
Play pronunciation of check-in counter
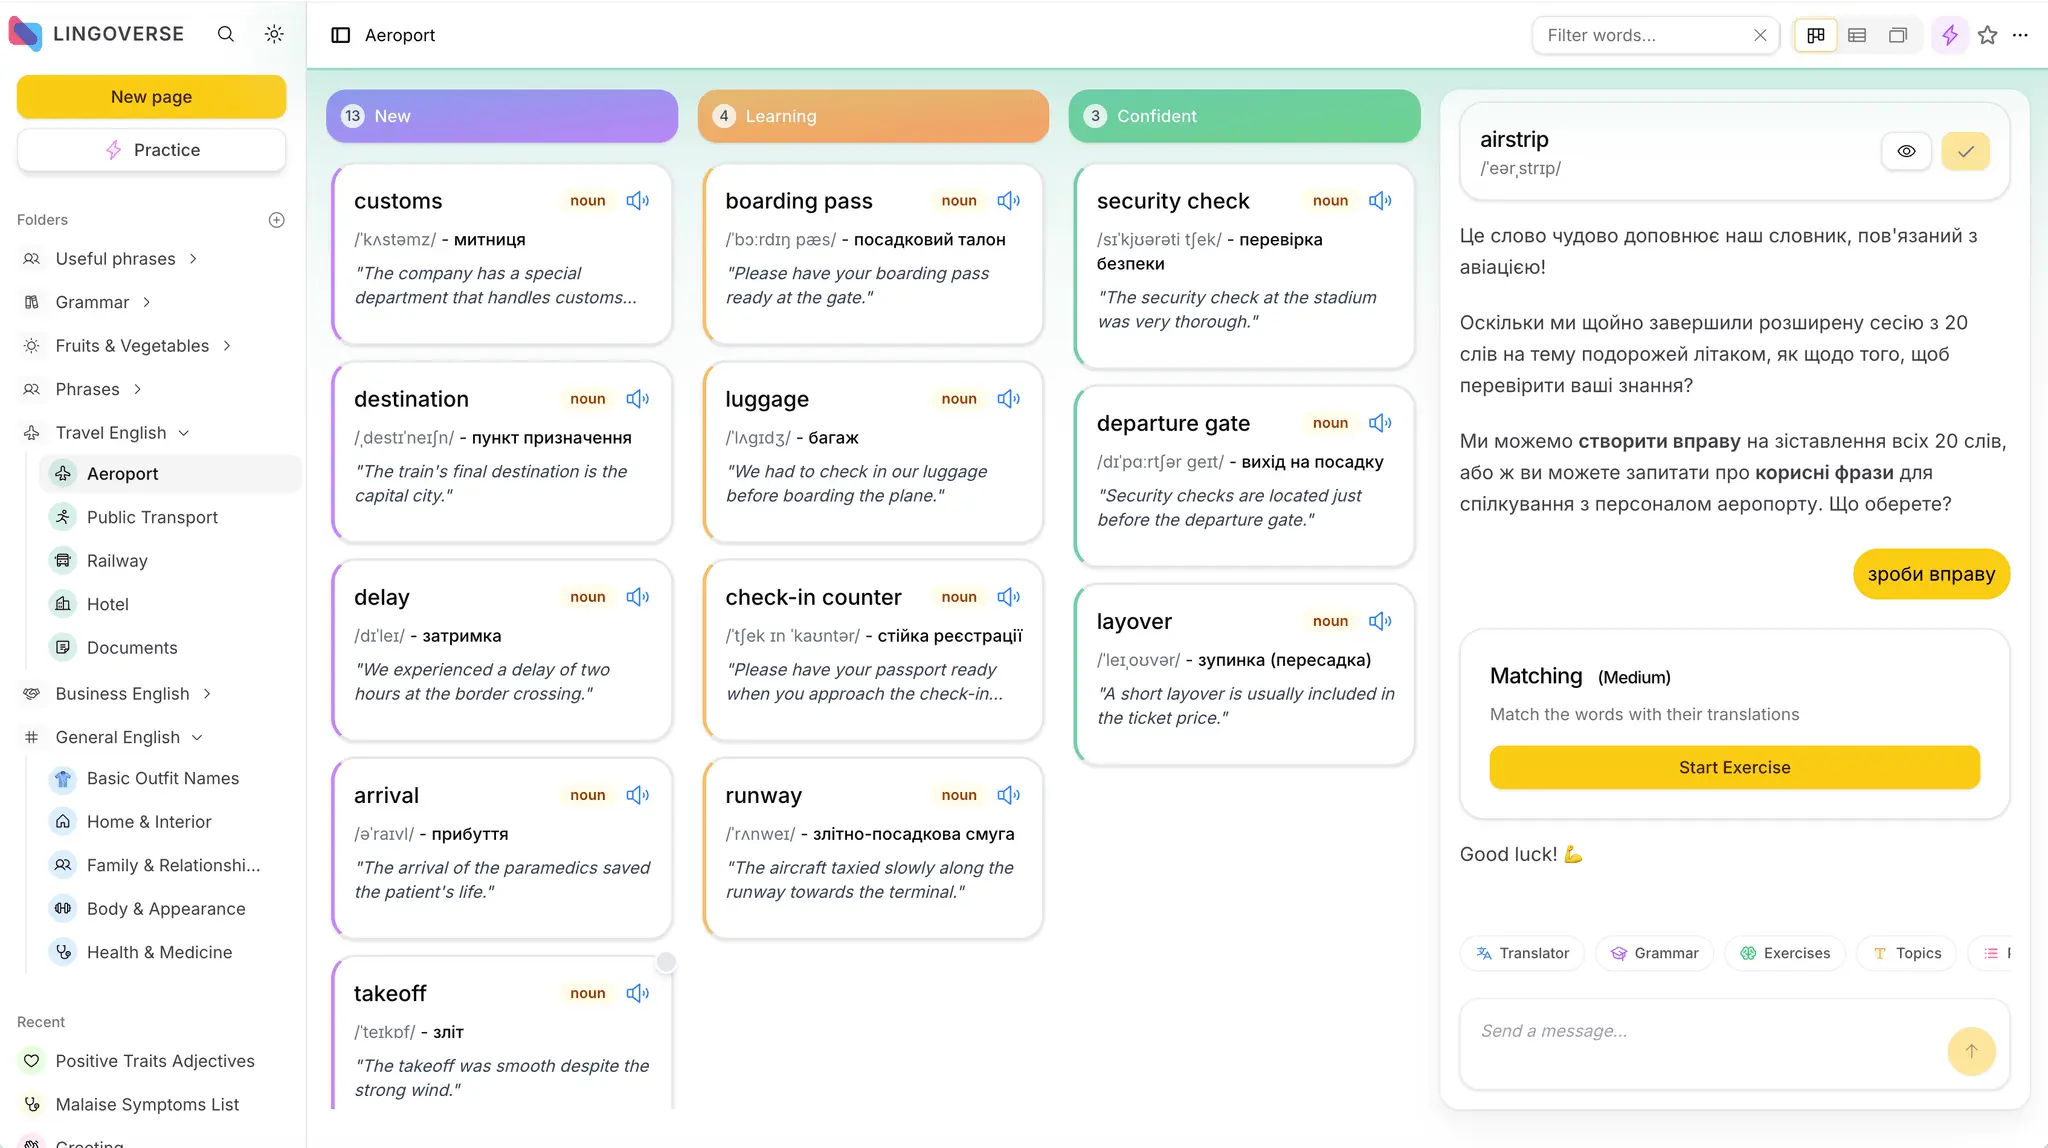pyautogui.click(x=1009, y=597)
